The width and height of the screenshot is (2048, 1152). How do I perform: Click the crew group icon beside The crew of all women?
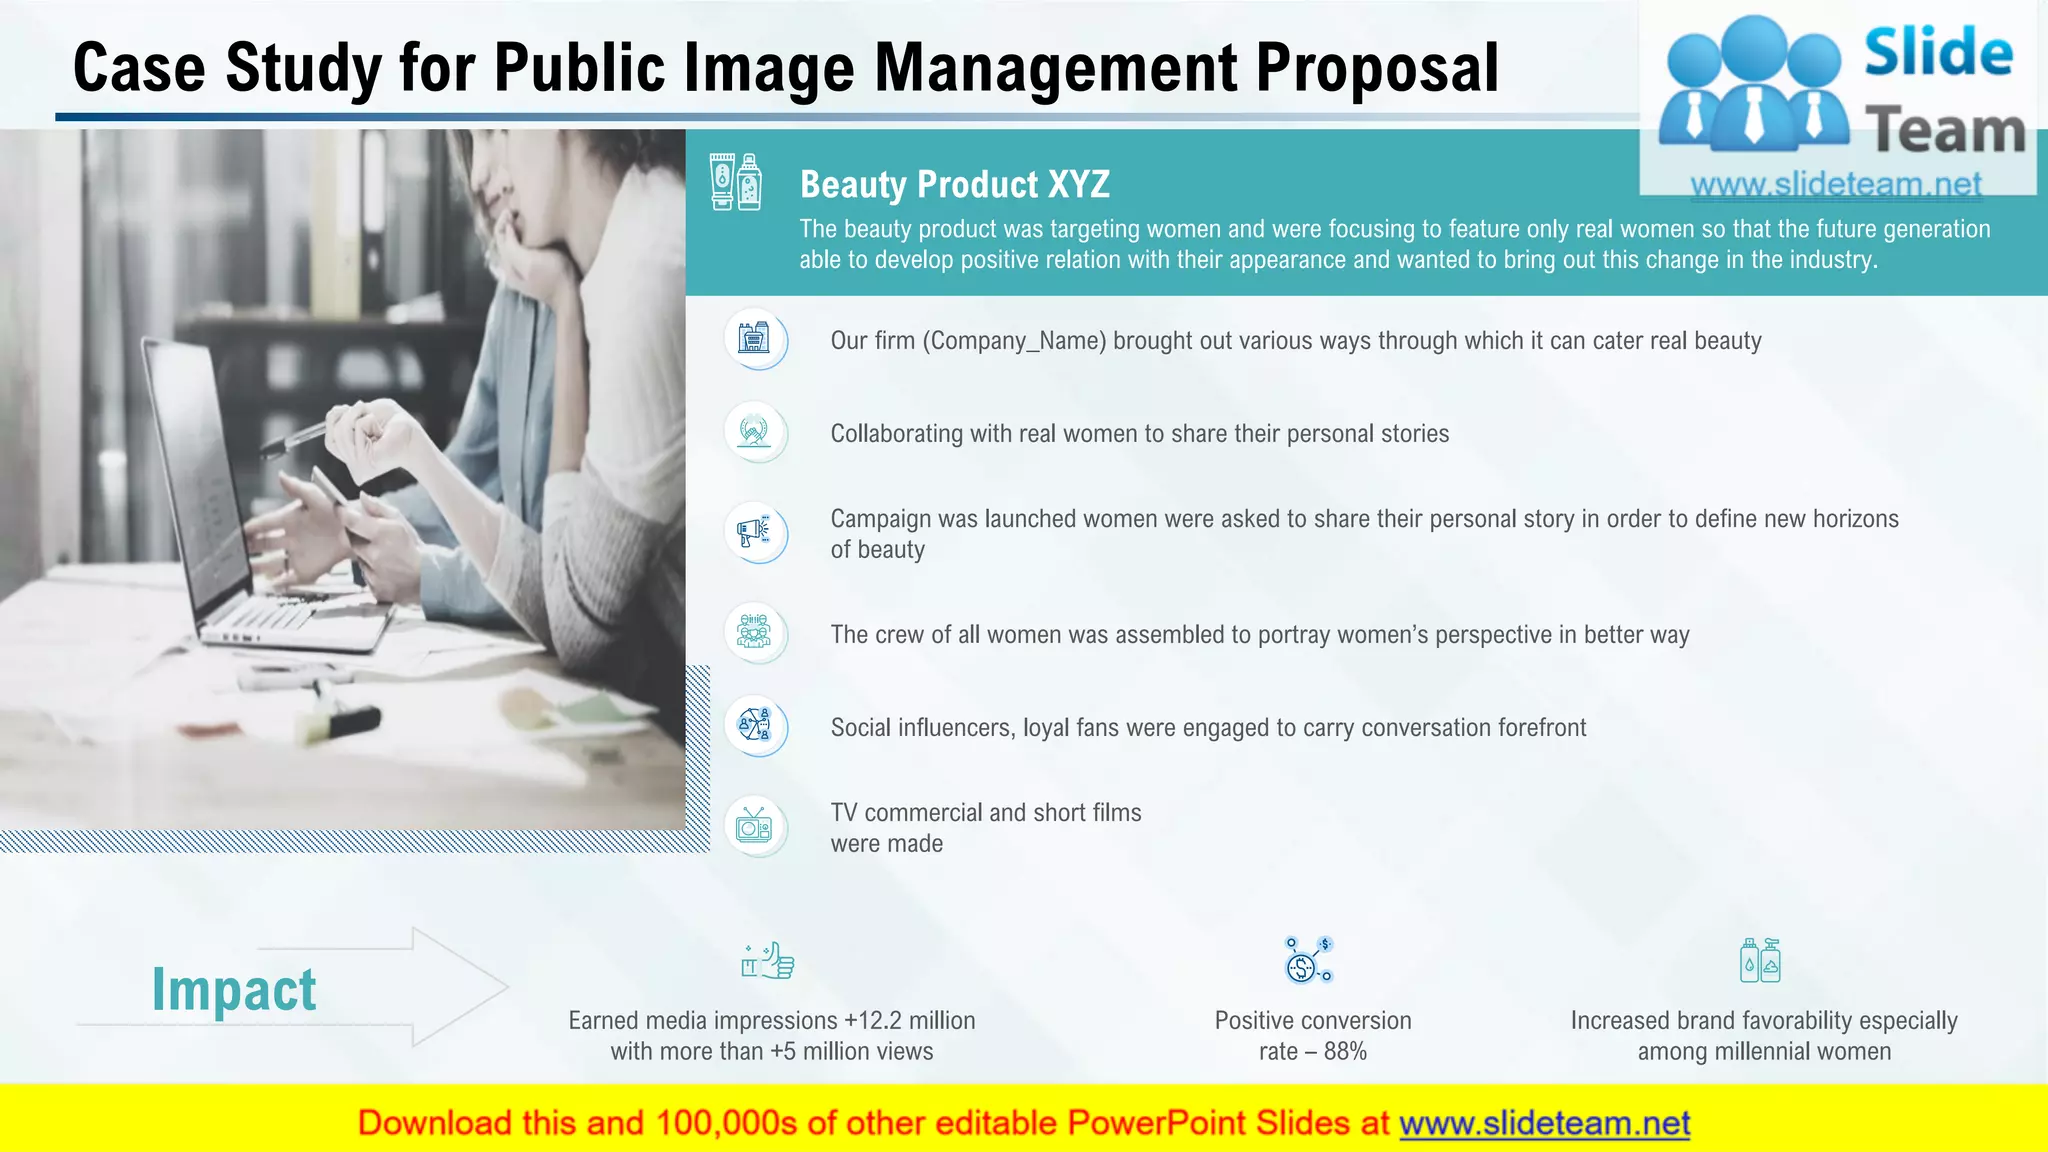click(755, 633)
